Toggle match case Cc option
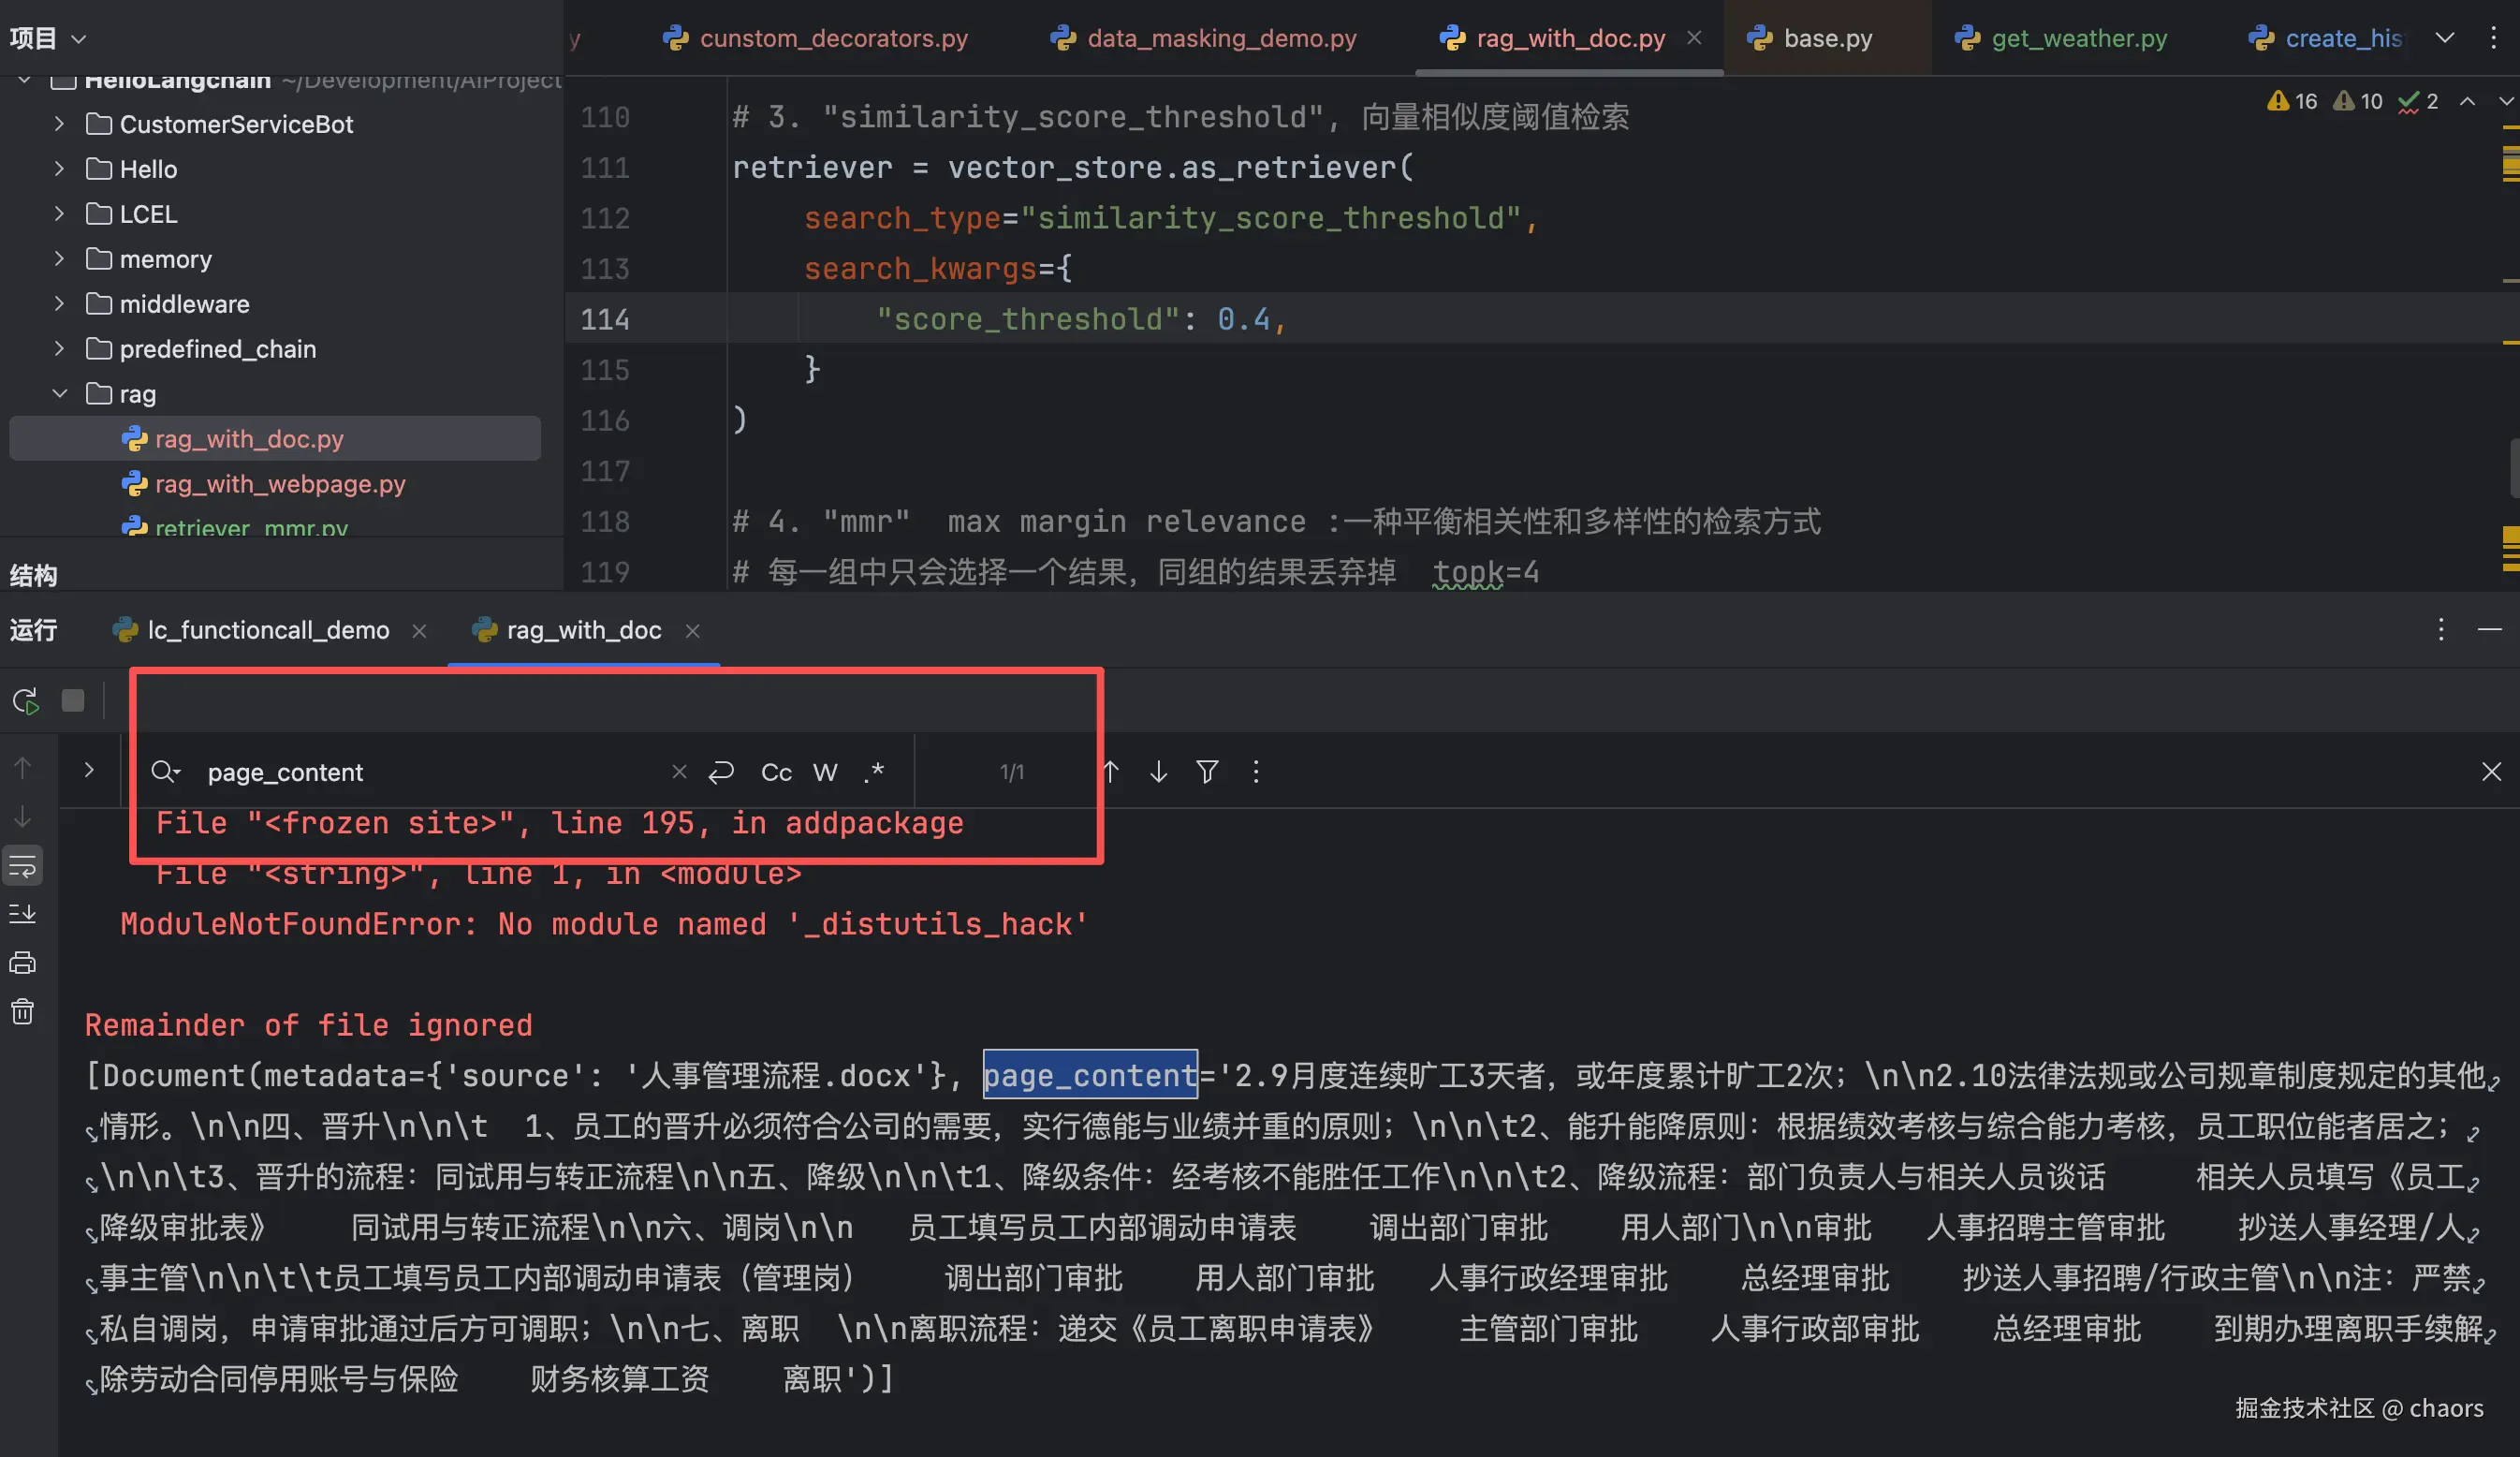The width and height of the screenshot is (2520, 1457). [776, 772]
